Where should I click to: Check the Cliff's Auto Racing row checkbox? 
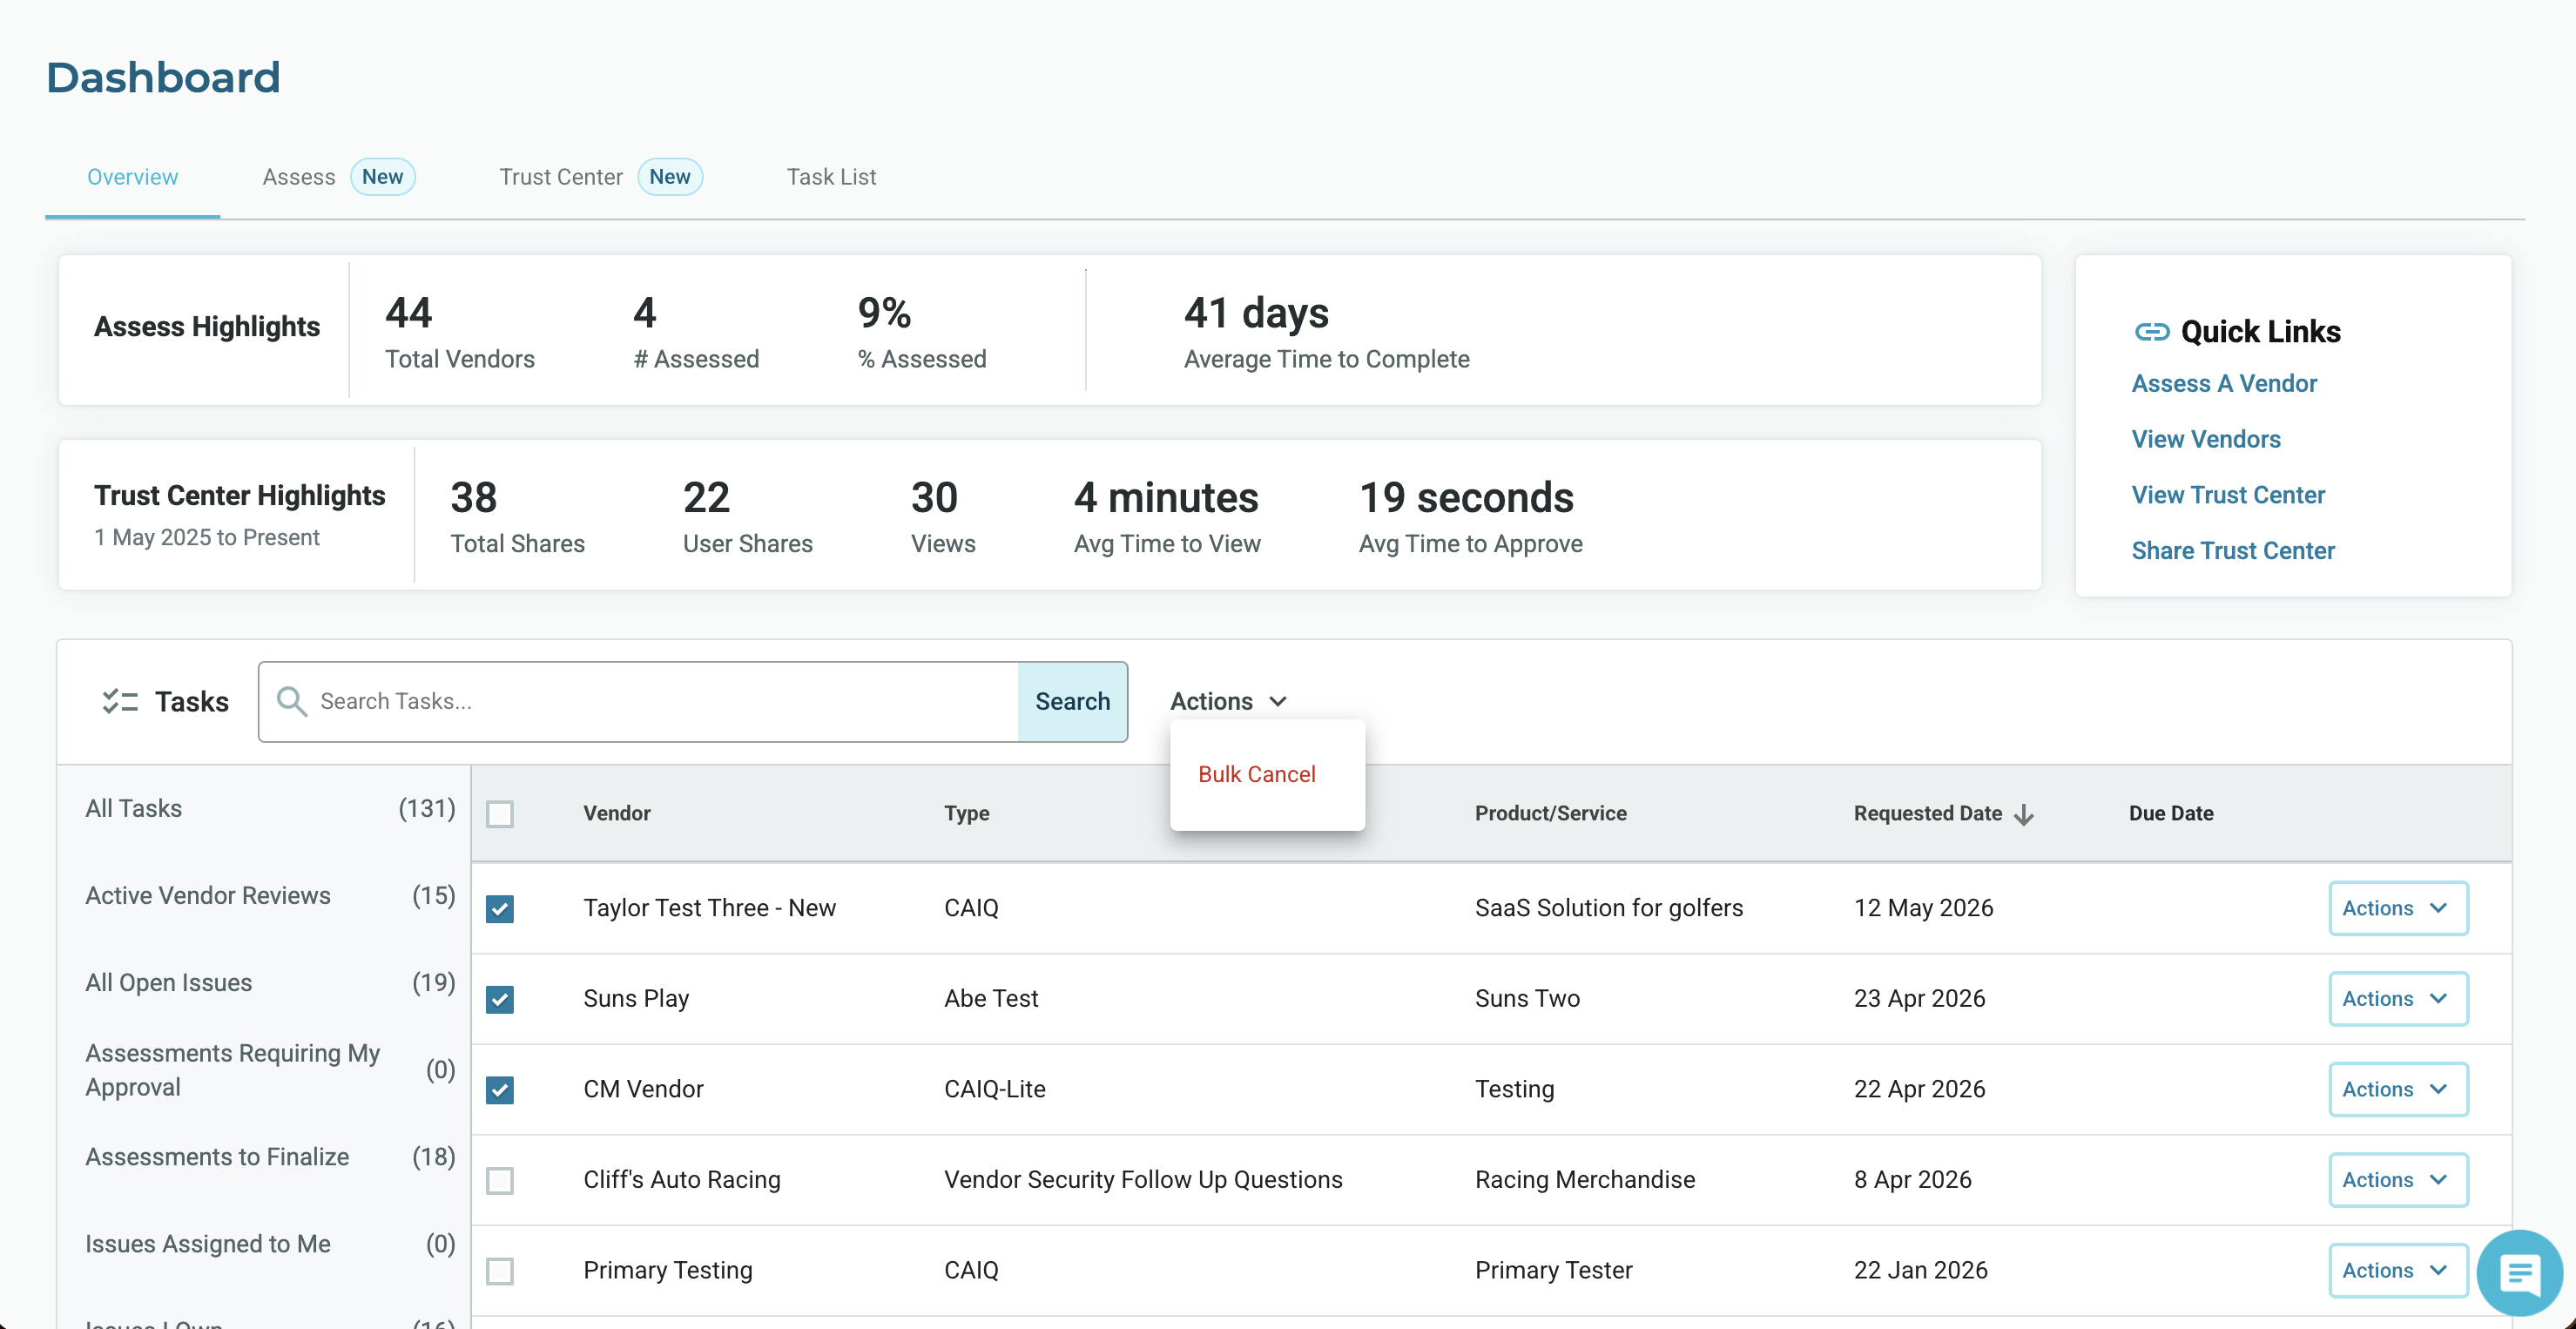[x=500, y=1180]
